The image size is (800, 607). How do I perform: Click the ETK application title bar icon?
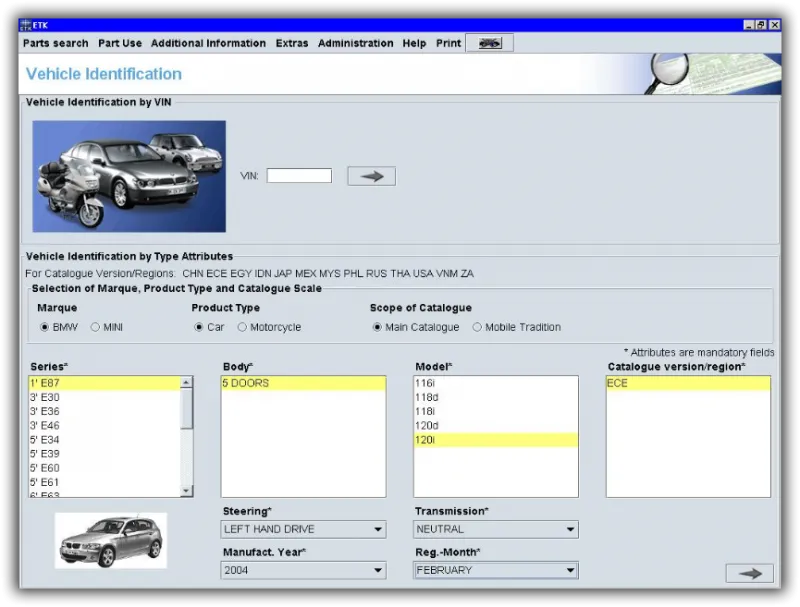tap(26, 25)
